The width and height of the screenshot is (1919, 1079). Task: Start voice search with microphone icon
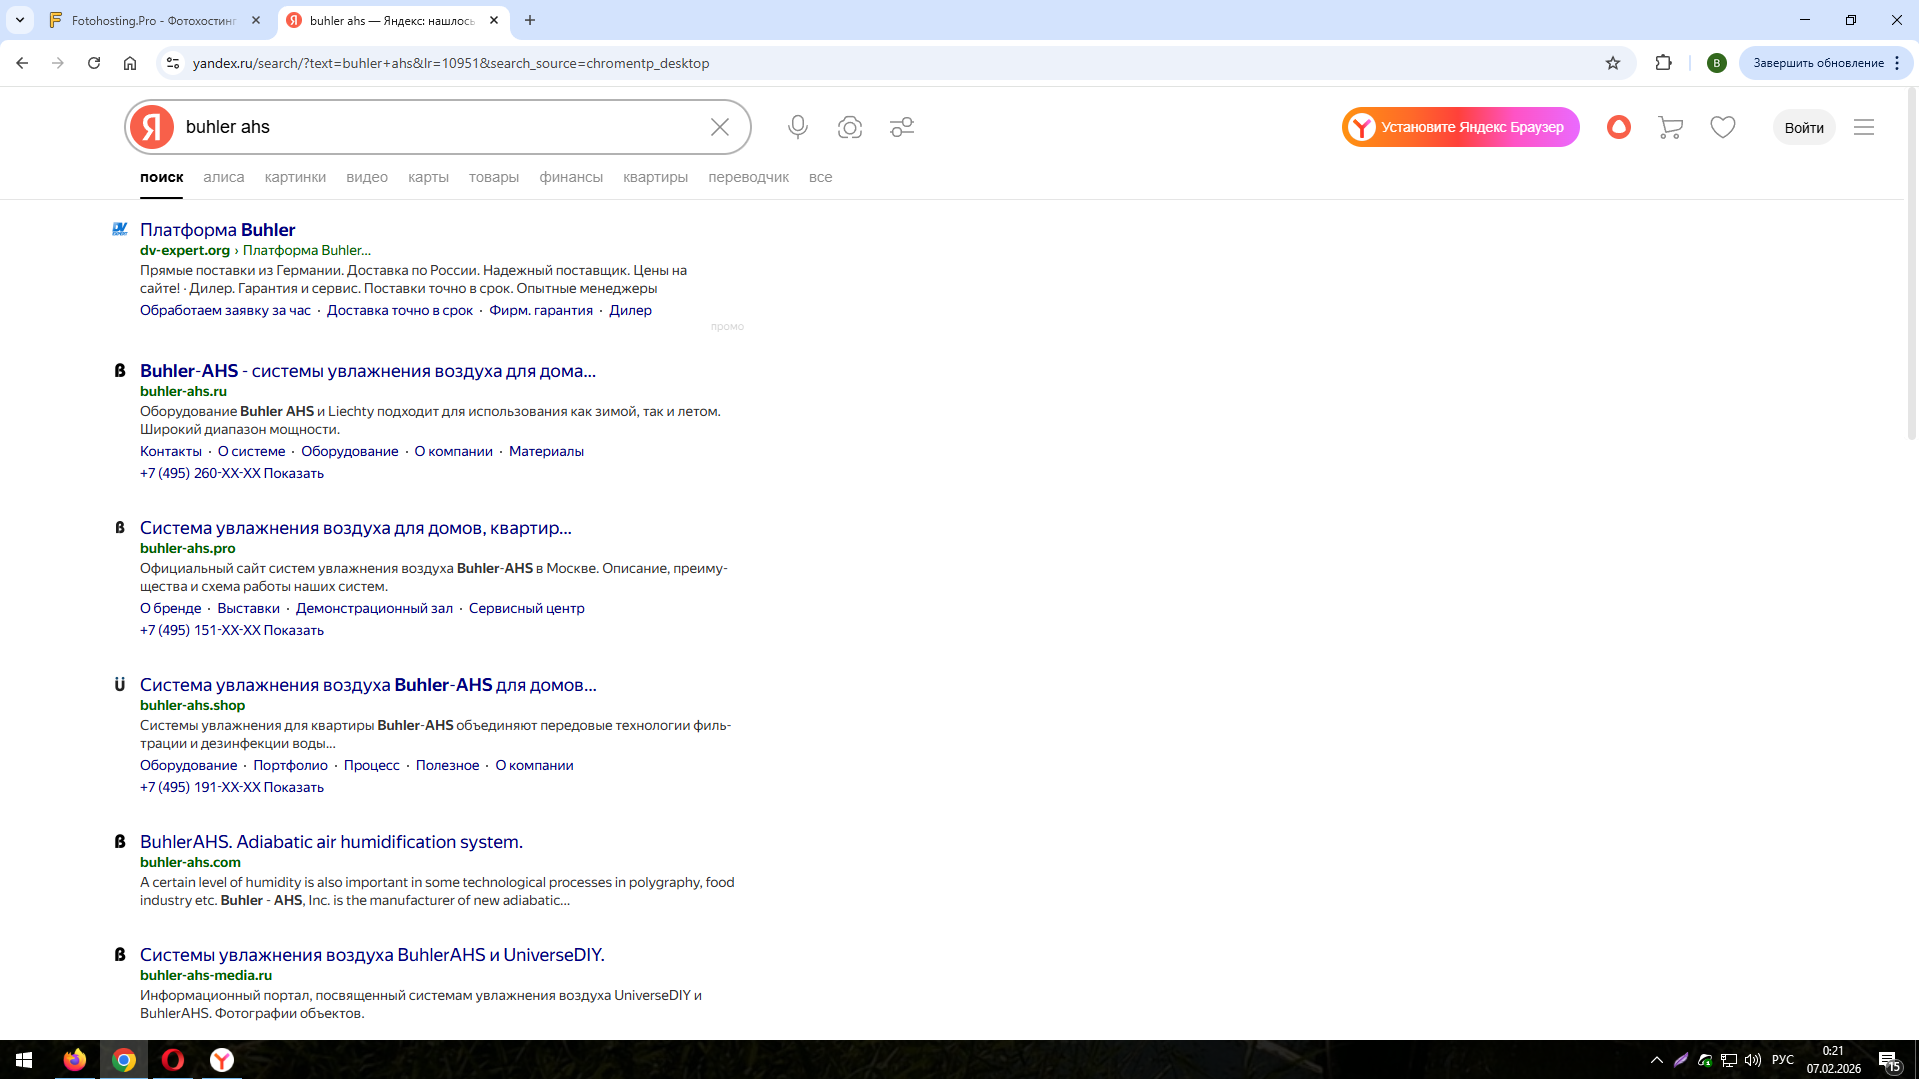tap(798, 127)
